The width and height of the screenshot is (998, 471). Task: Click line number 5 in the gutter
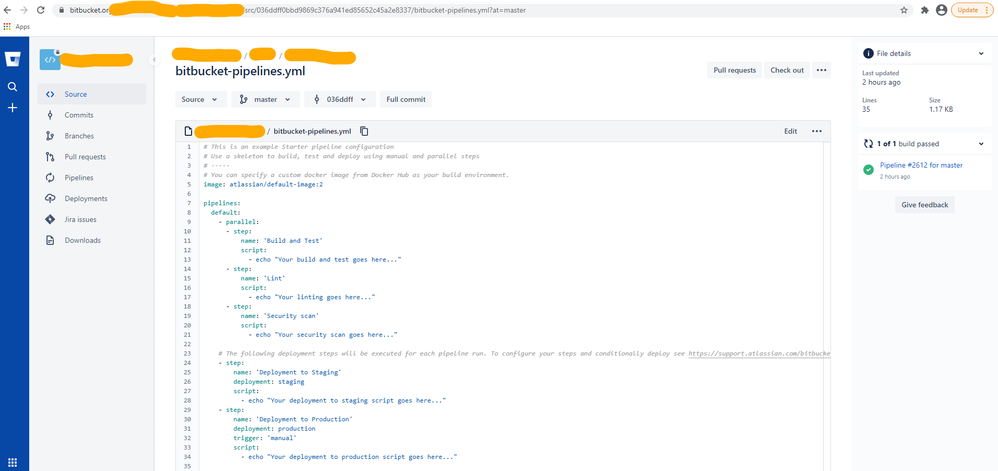pos(188,185)
